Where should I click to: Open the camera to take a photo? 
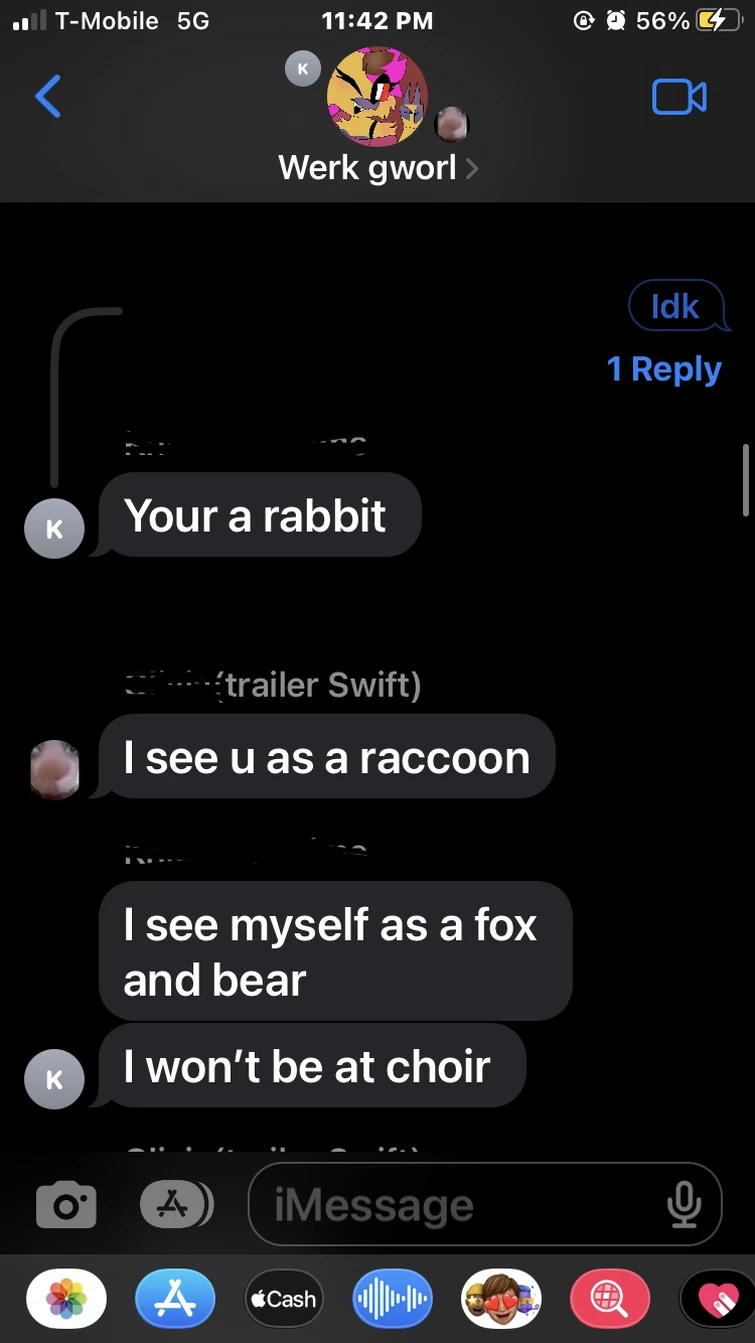click(67, 1206)
